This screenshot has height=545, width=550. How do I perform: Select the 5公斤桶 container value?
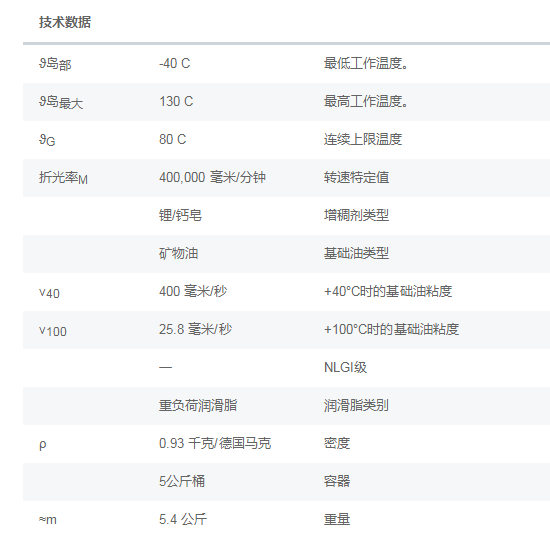click(x=182, y=481)
